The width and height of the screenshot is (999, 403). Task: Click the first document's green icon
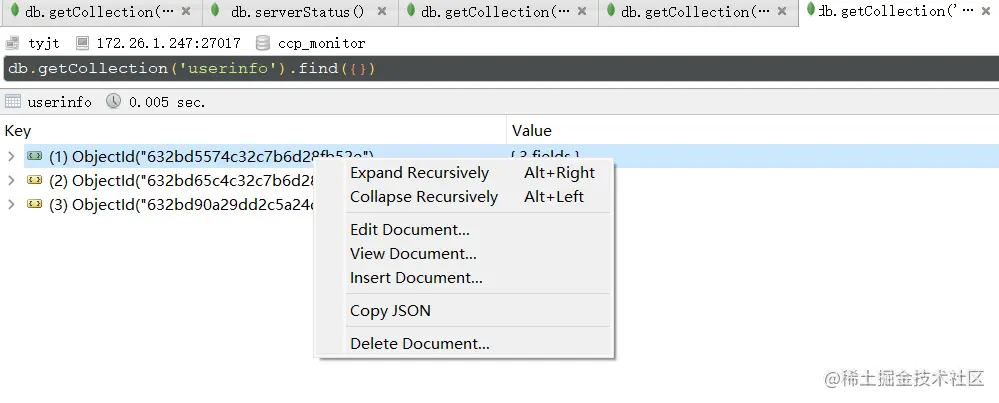click(x=34, y=156)
